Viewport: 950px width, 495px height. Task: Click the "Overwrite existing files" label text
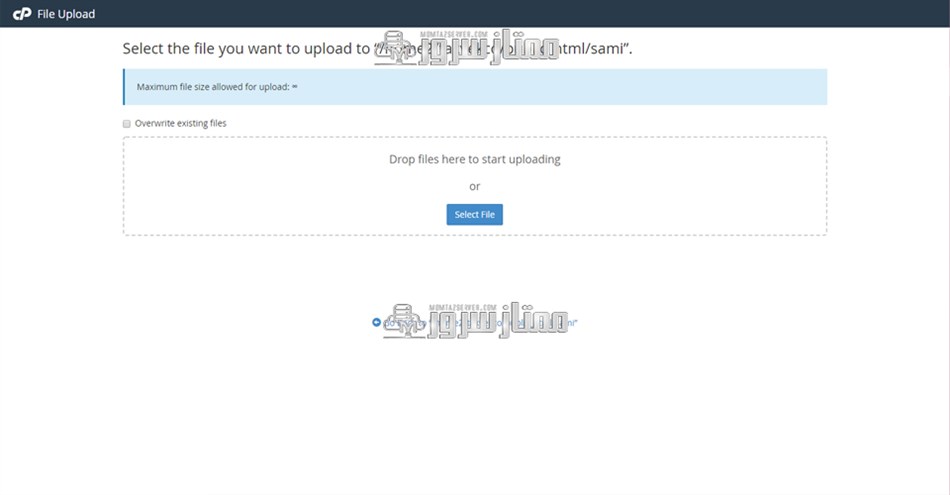point(181,124)
